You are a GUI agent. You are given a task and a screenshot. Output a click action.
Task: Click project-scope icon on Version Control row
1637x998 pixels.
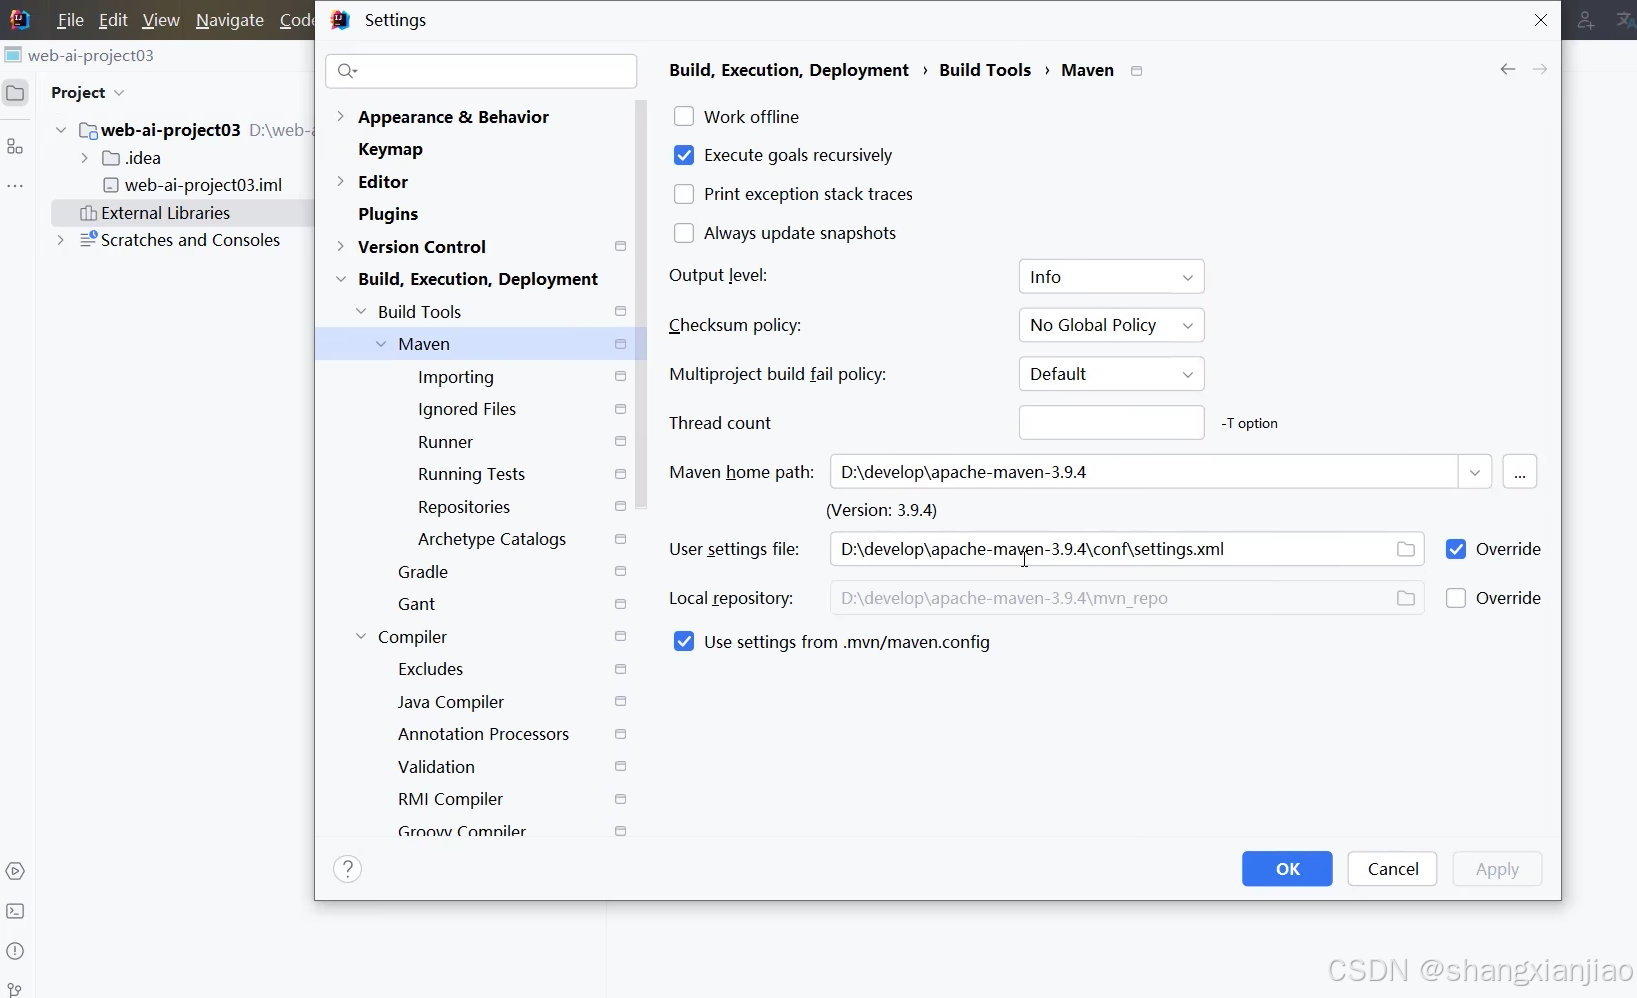click(x=621, y=246)
